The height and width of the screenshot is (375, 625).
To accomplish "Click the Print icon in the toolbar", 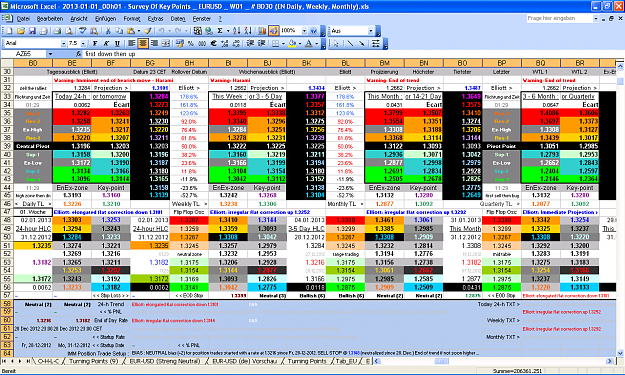I will tap(57, 31).
